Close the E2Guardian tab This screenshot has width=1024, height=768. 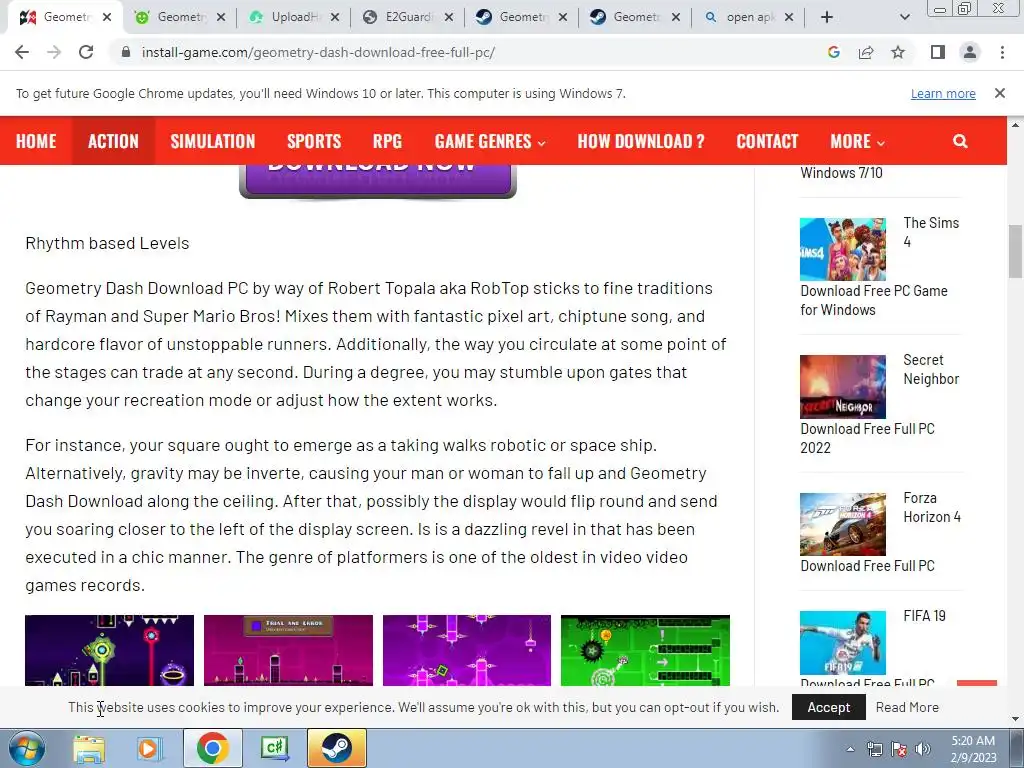pyautogui.click(x=449, y=17)
